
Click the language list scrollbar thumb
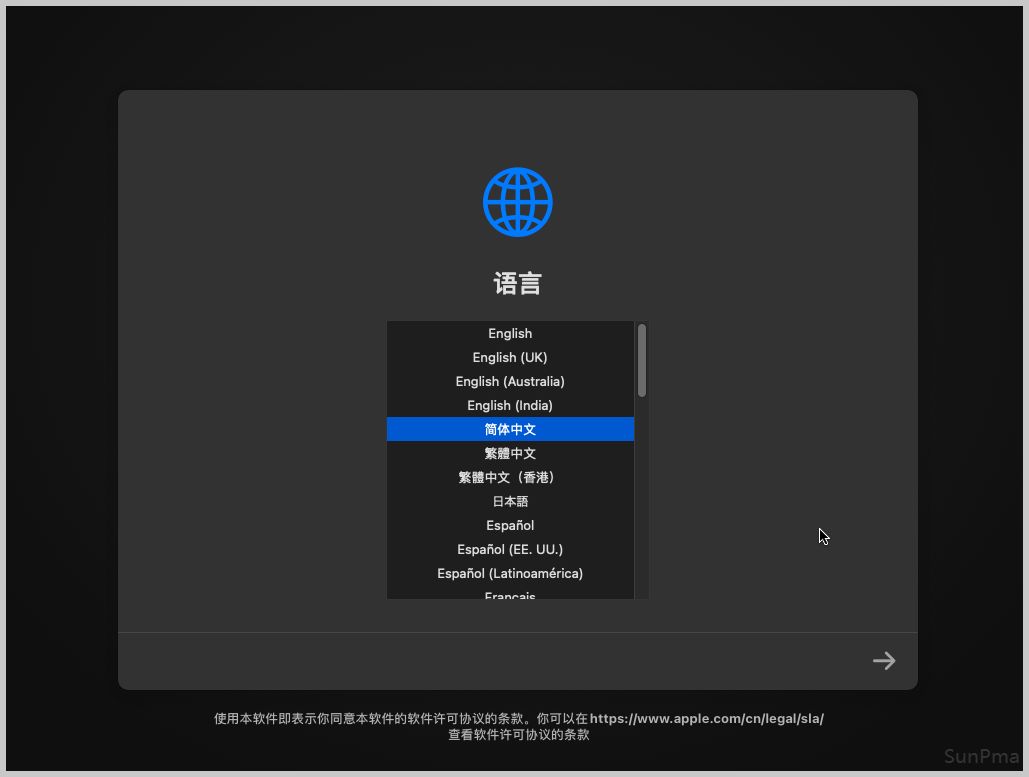[641, 360]
